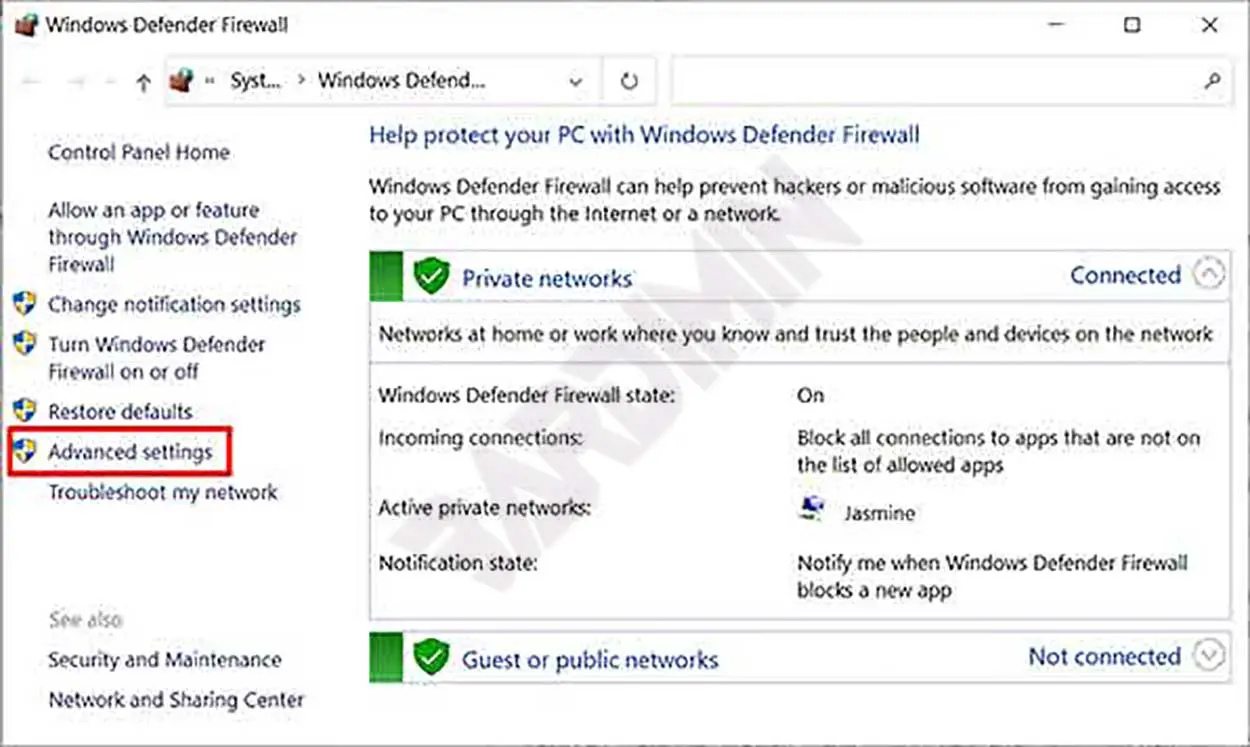
Task: Click the green shield beside Private networks
Action: coord(432,276)
